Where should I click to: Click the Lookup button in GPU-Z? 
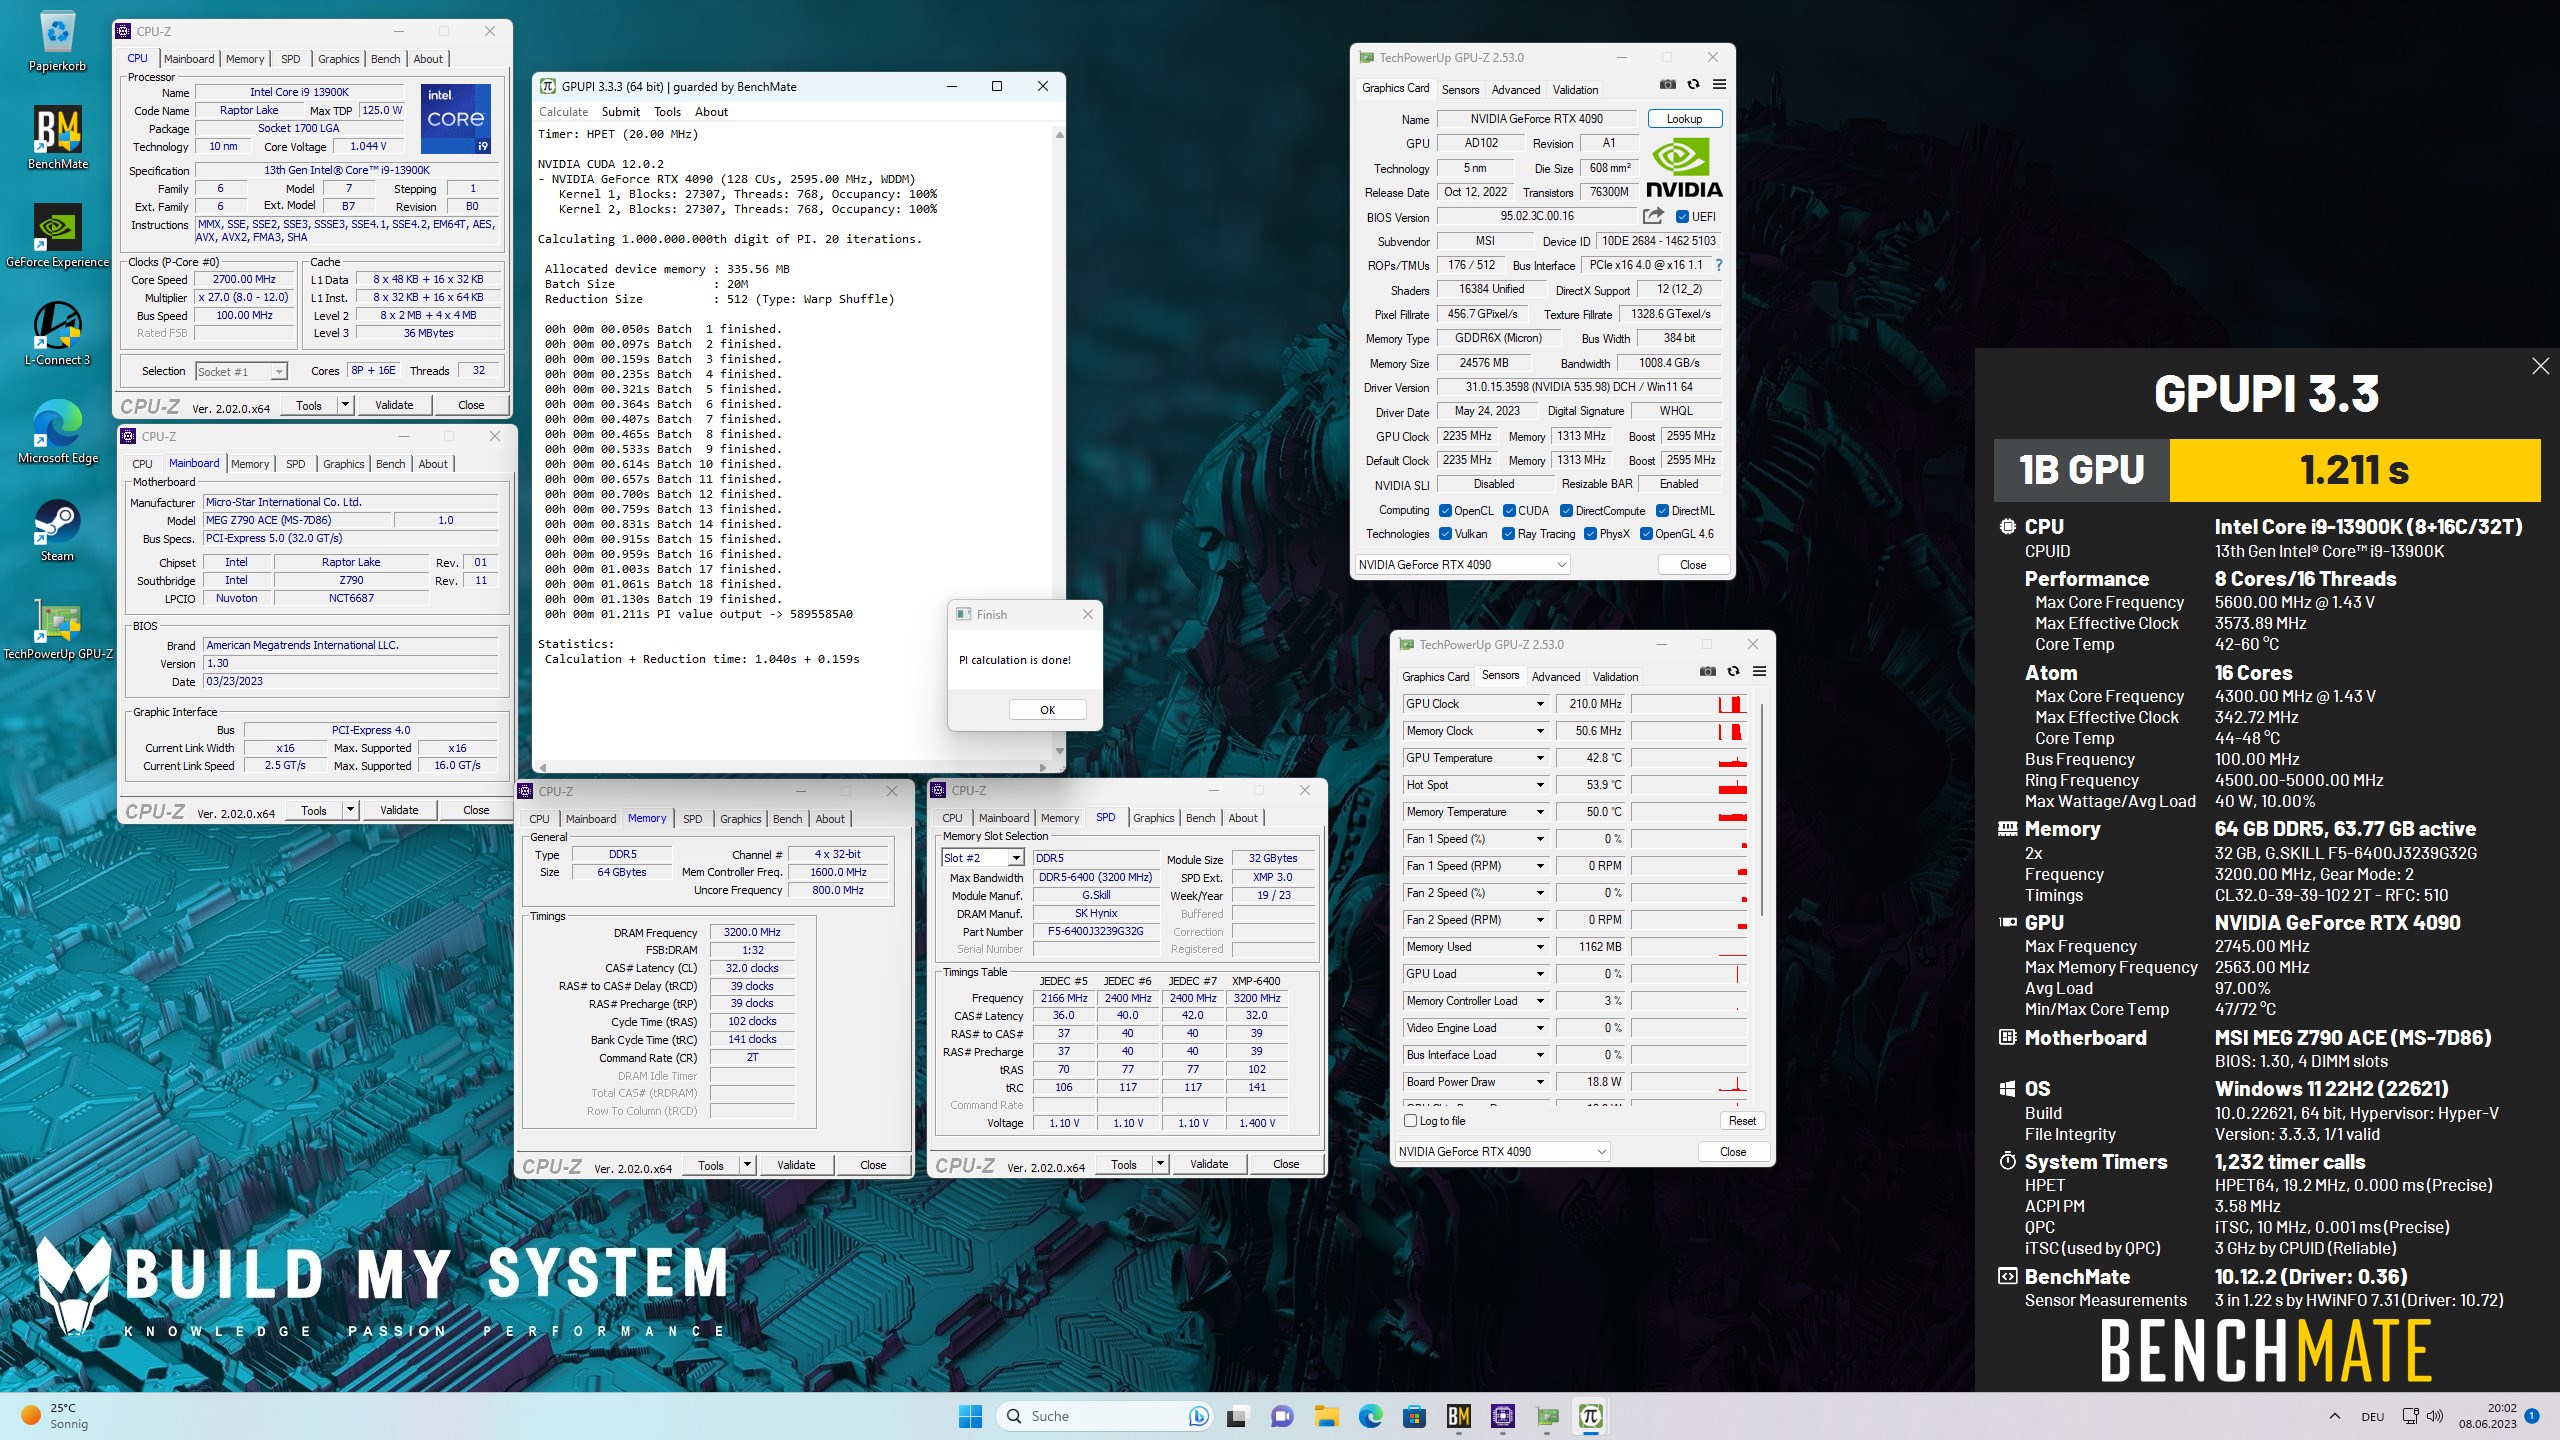1684,119
